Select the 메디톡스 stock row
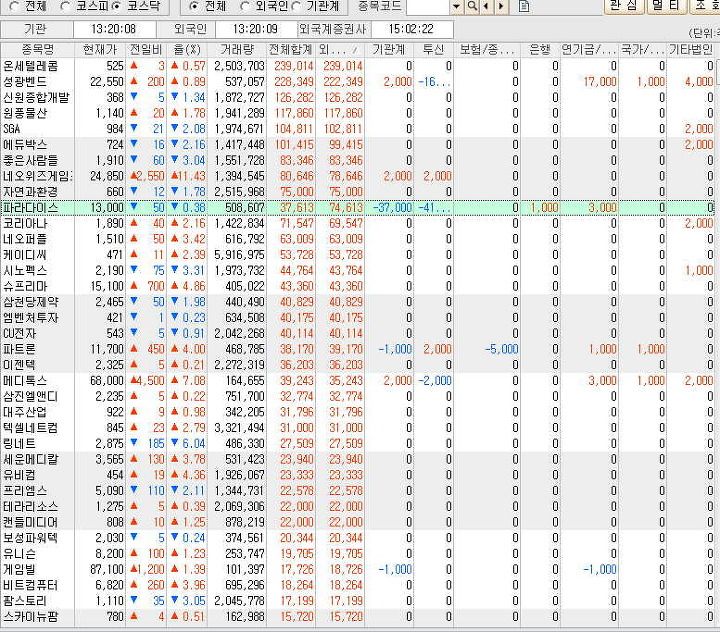720x632 pixels. 358,380
